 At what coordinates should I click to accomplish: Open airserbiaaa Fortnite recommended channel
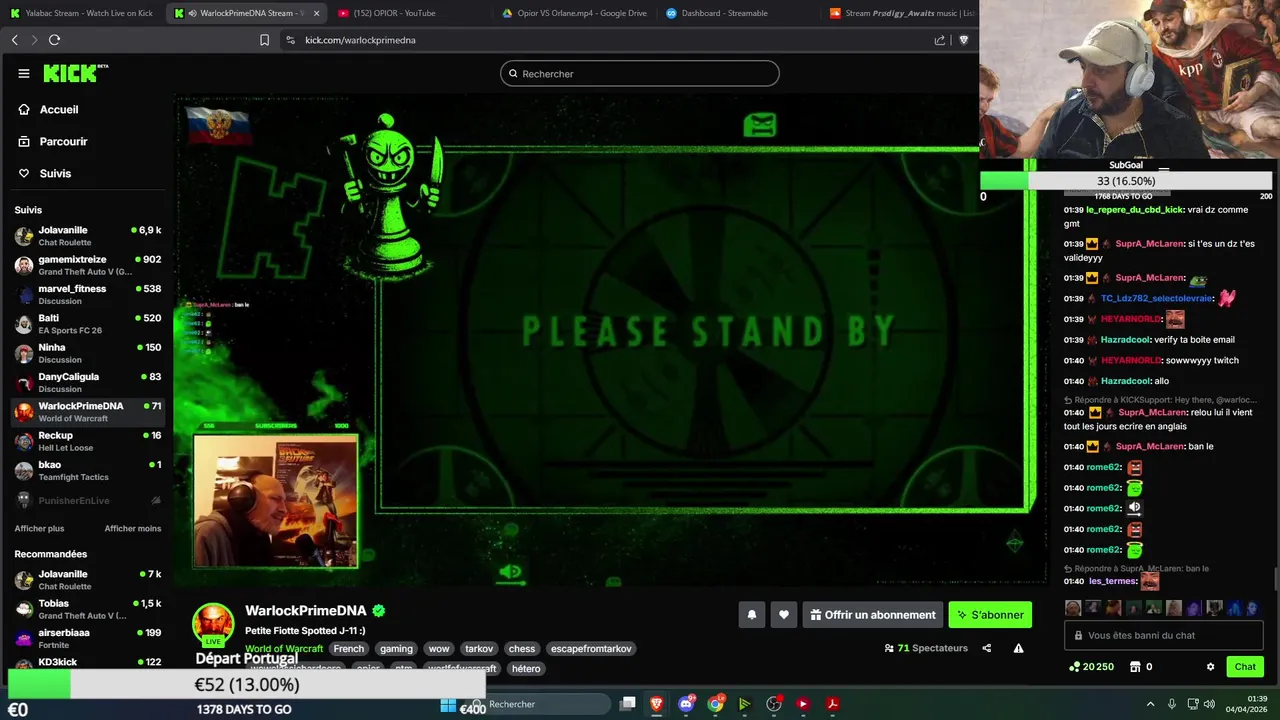[x=88, y=638]
